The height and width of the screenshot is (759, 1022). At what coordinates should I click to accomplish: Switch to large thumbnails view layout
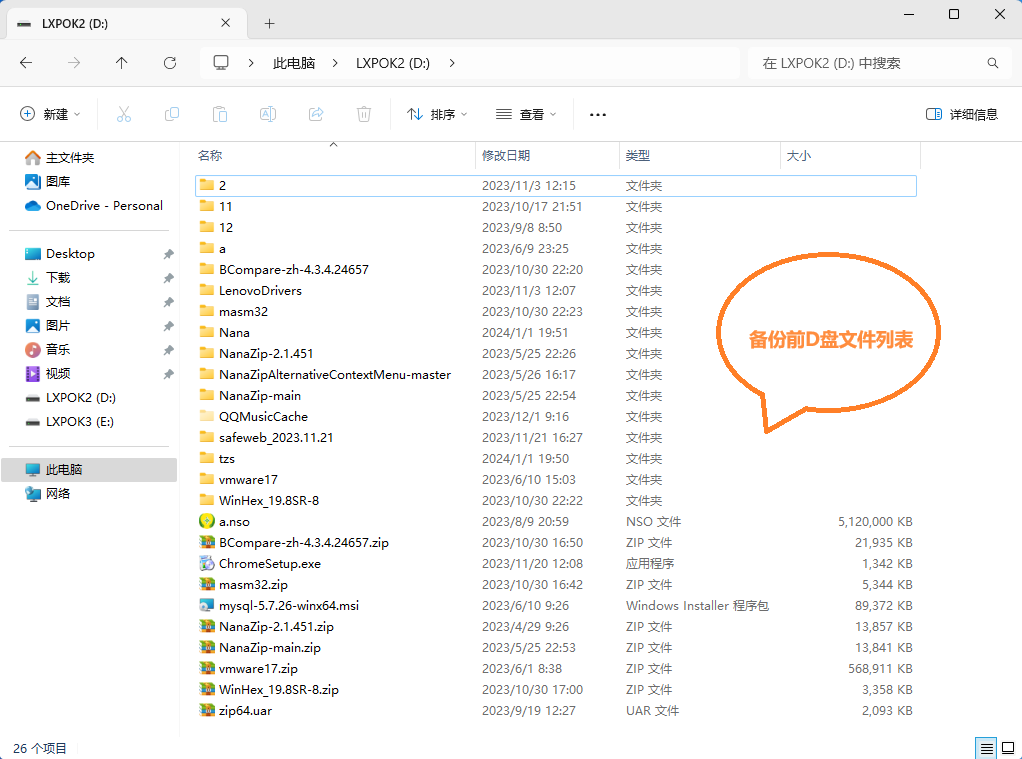click(x=1008, y=748)
